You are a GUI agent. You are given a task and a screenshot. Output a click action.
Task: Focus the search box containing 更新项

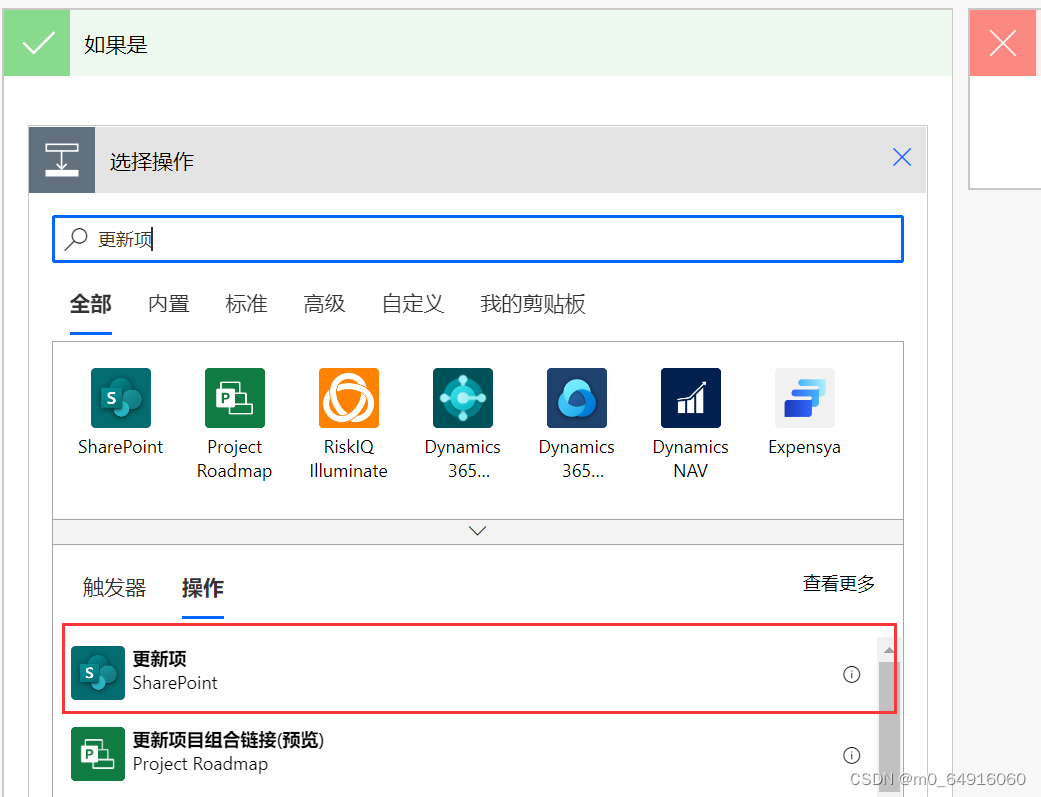pyautogui.click(x=478, y=239)
